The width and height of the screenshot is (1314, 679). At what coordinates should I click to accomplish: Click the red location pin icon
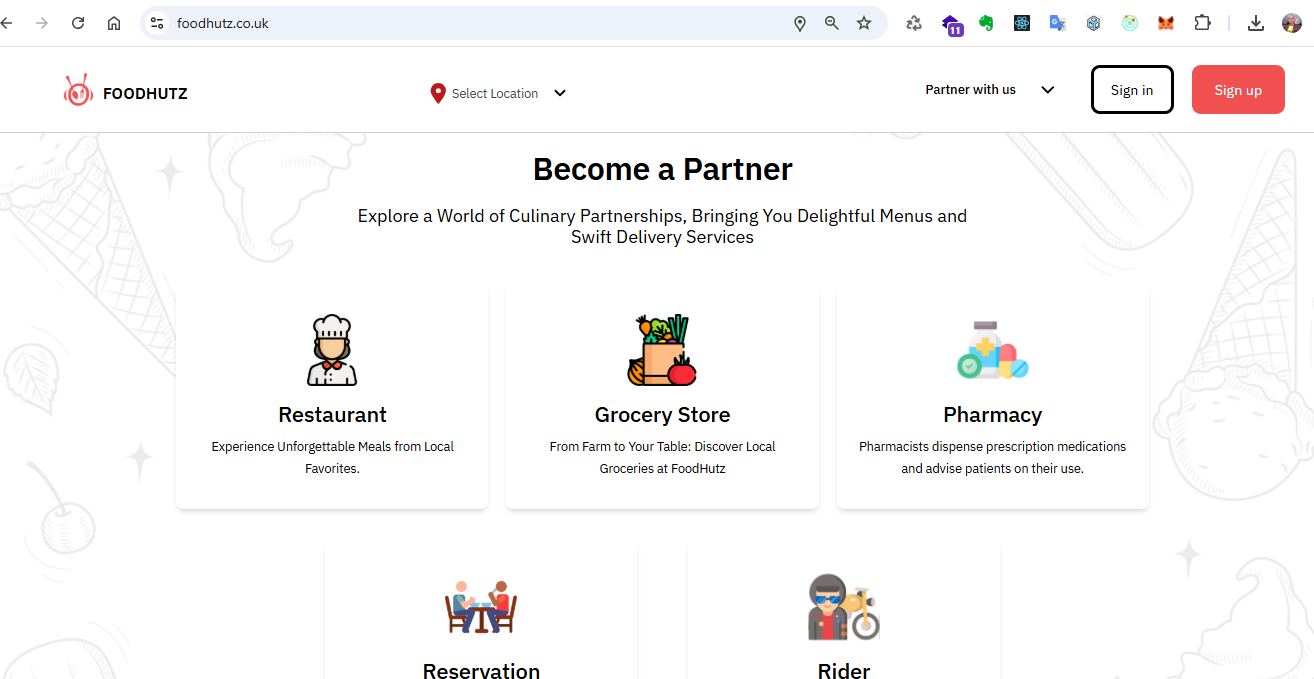pyautogui.click(x=437, y=93)
